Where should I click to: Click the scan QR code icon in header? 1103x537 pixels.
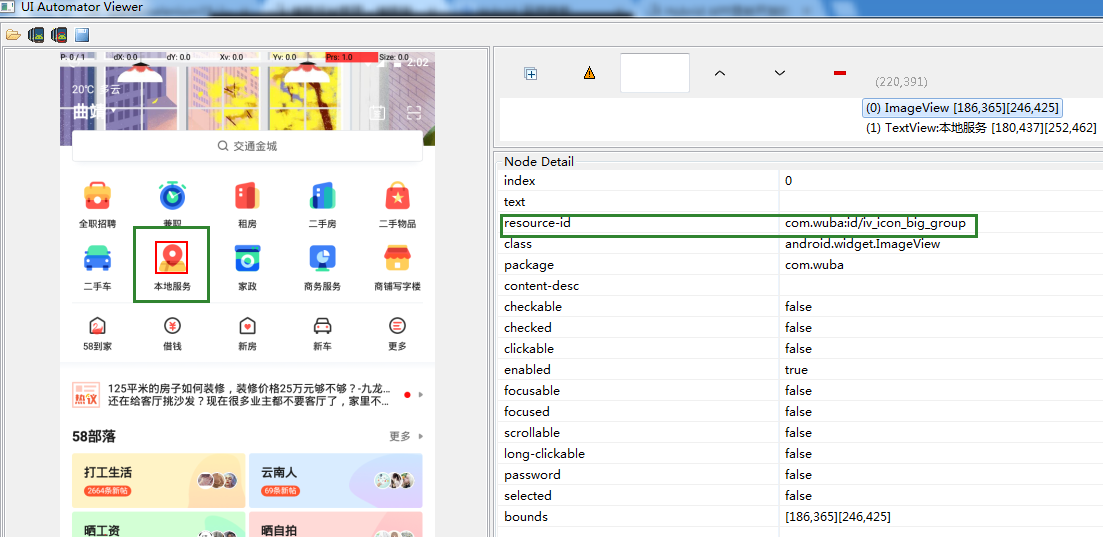414,113
